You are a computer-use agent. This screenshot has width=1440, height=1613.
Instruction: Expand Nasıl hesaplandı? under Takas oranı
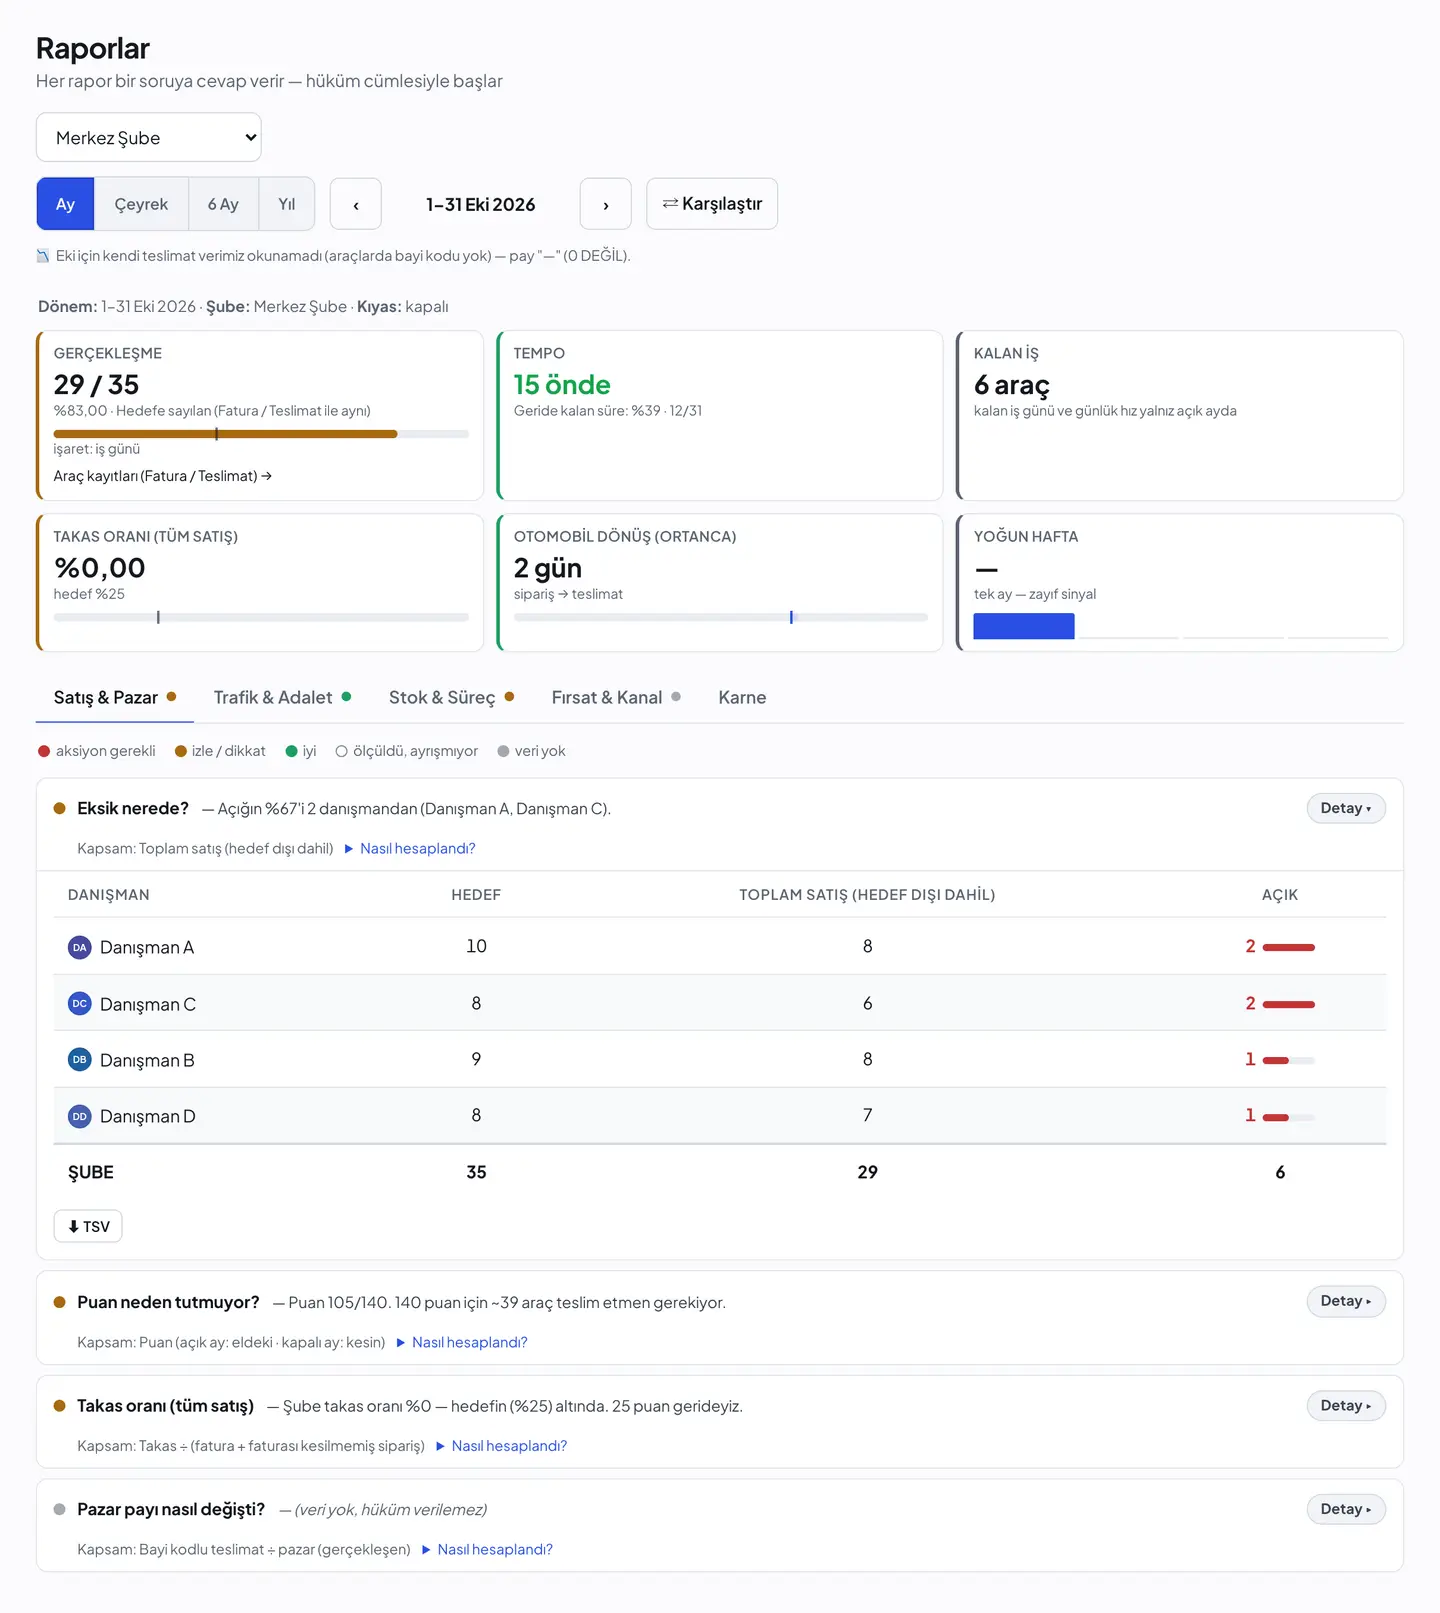pos(502,1446)
